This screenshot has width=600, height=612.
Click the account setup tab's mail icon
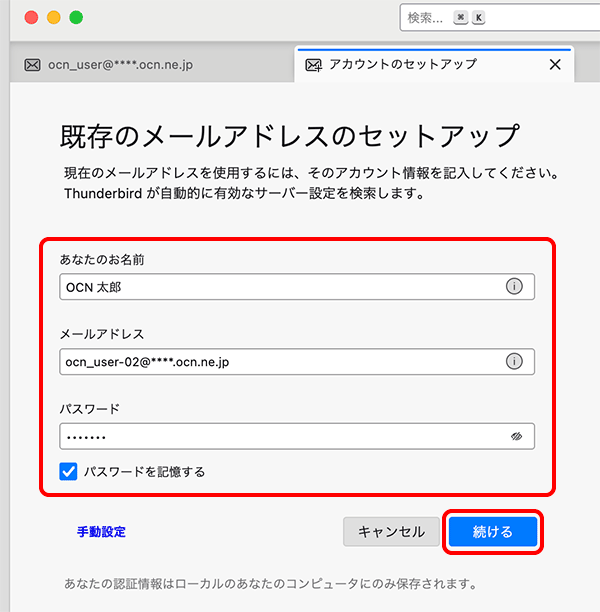[x=313, y=65]
